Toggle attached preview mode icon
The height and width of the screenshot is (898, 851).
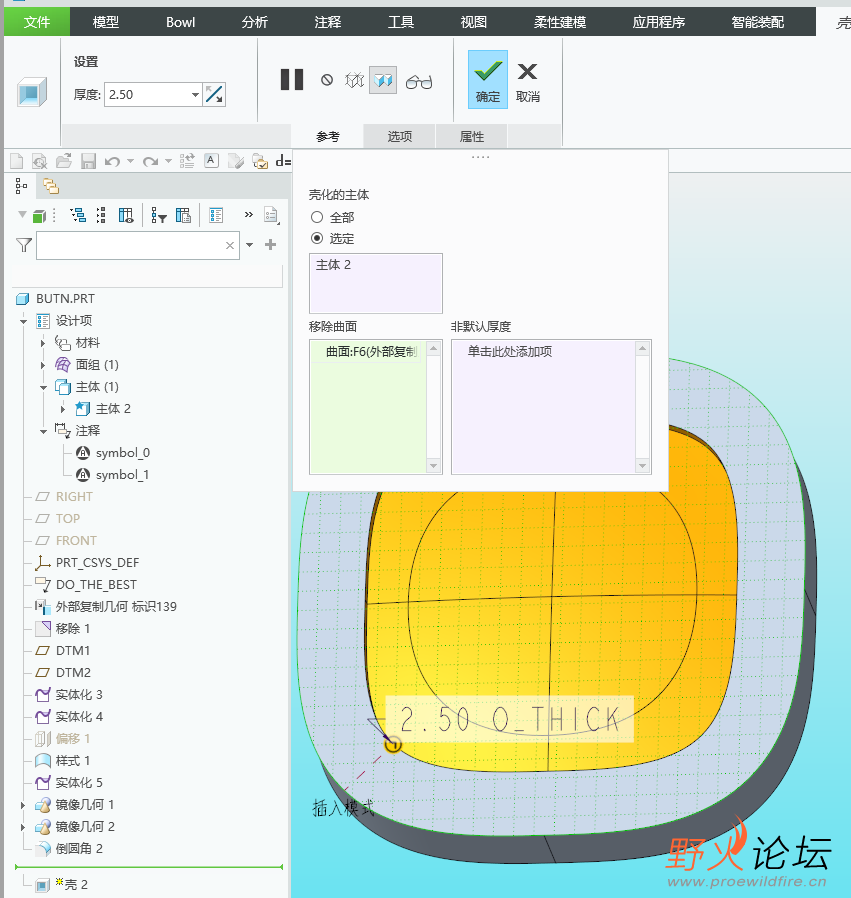point(383,80)
